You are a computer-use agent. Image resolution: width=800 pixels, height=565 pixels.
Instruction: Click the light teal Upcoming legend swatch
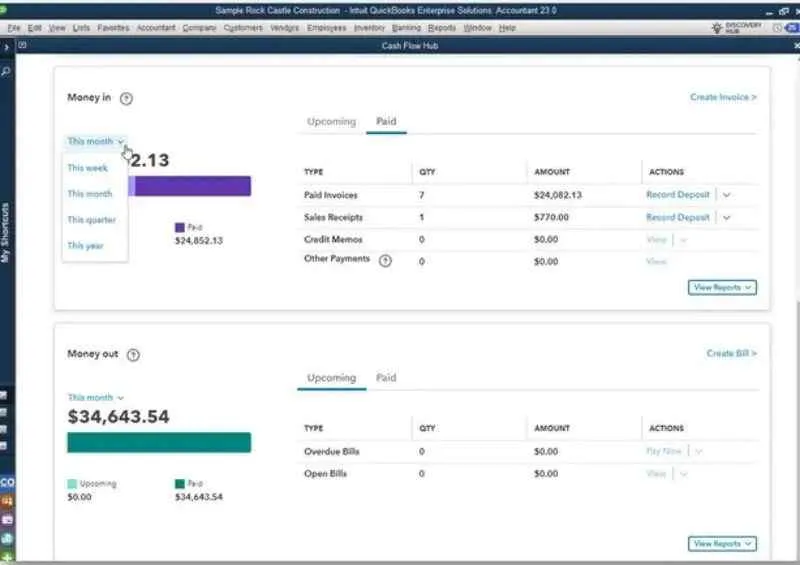(72, 484)
